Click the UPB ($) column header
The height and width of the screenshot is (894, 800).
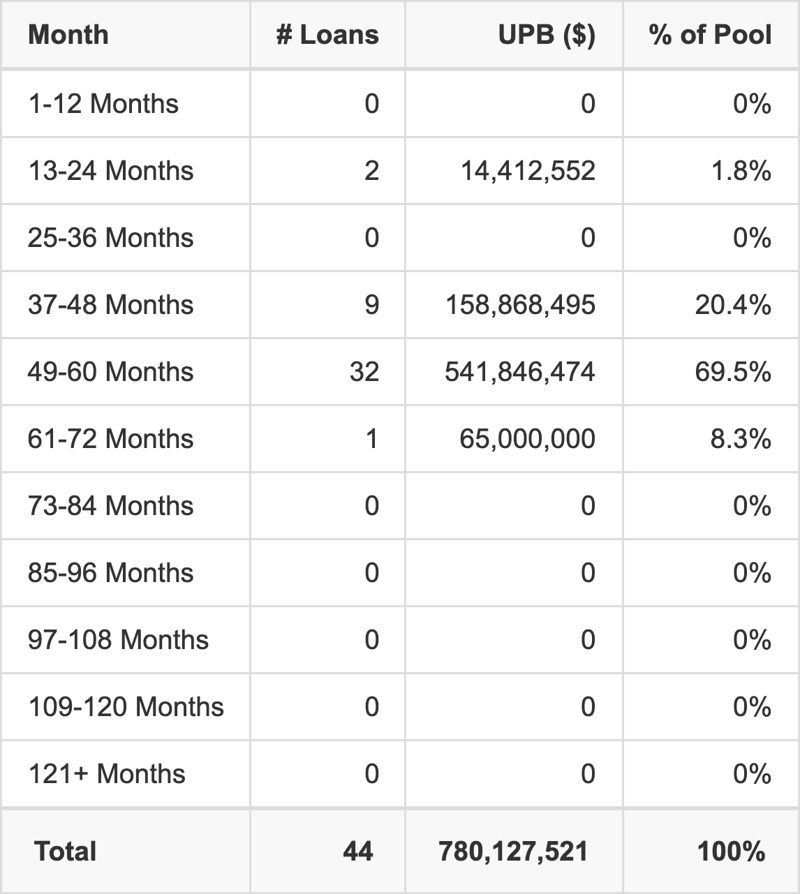pyautogui.click(x=546, y=35)
